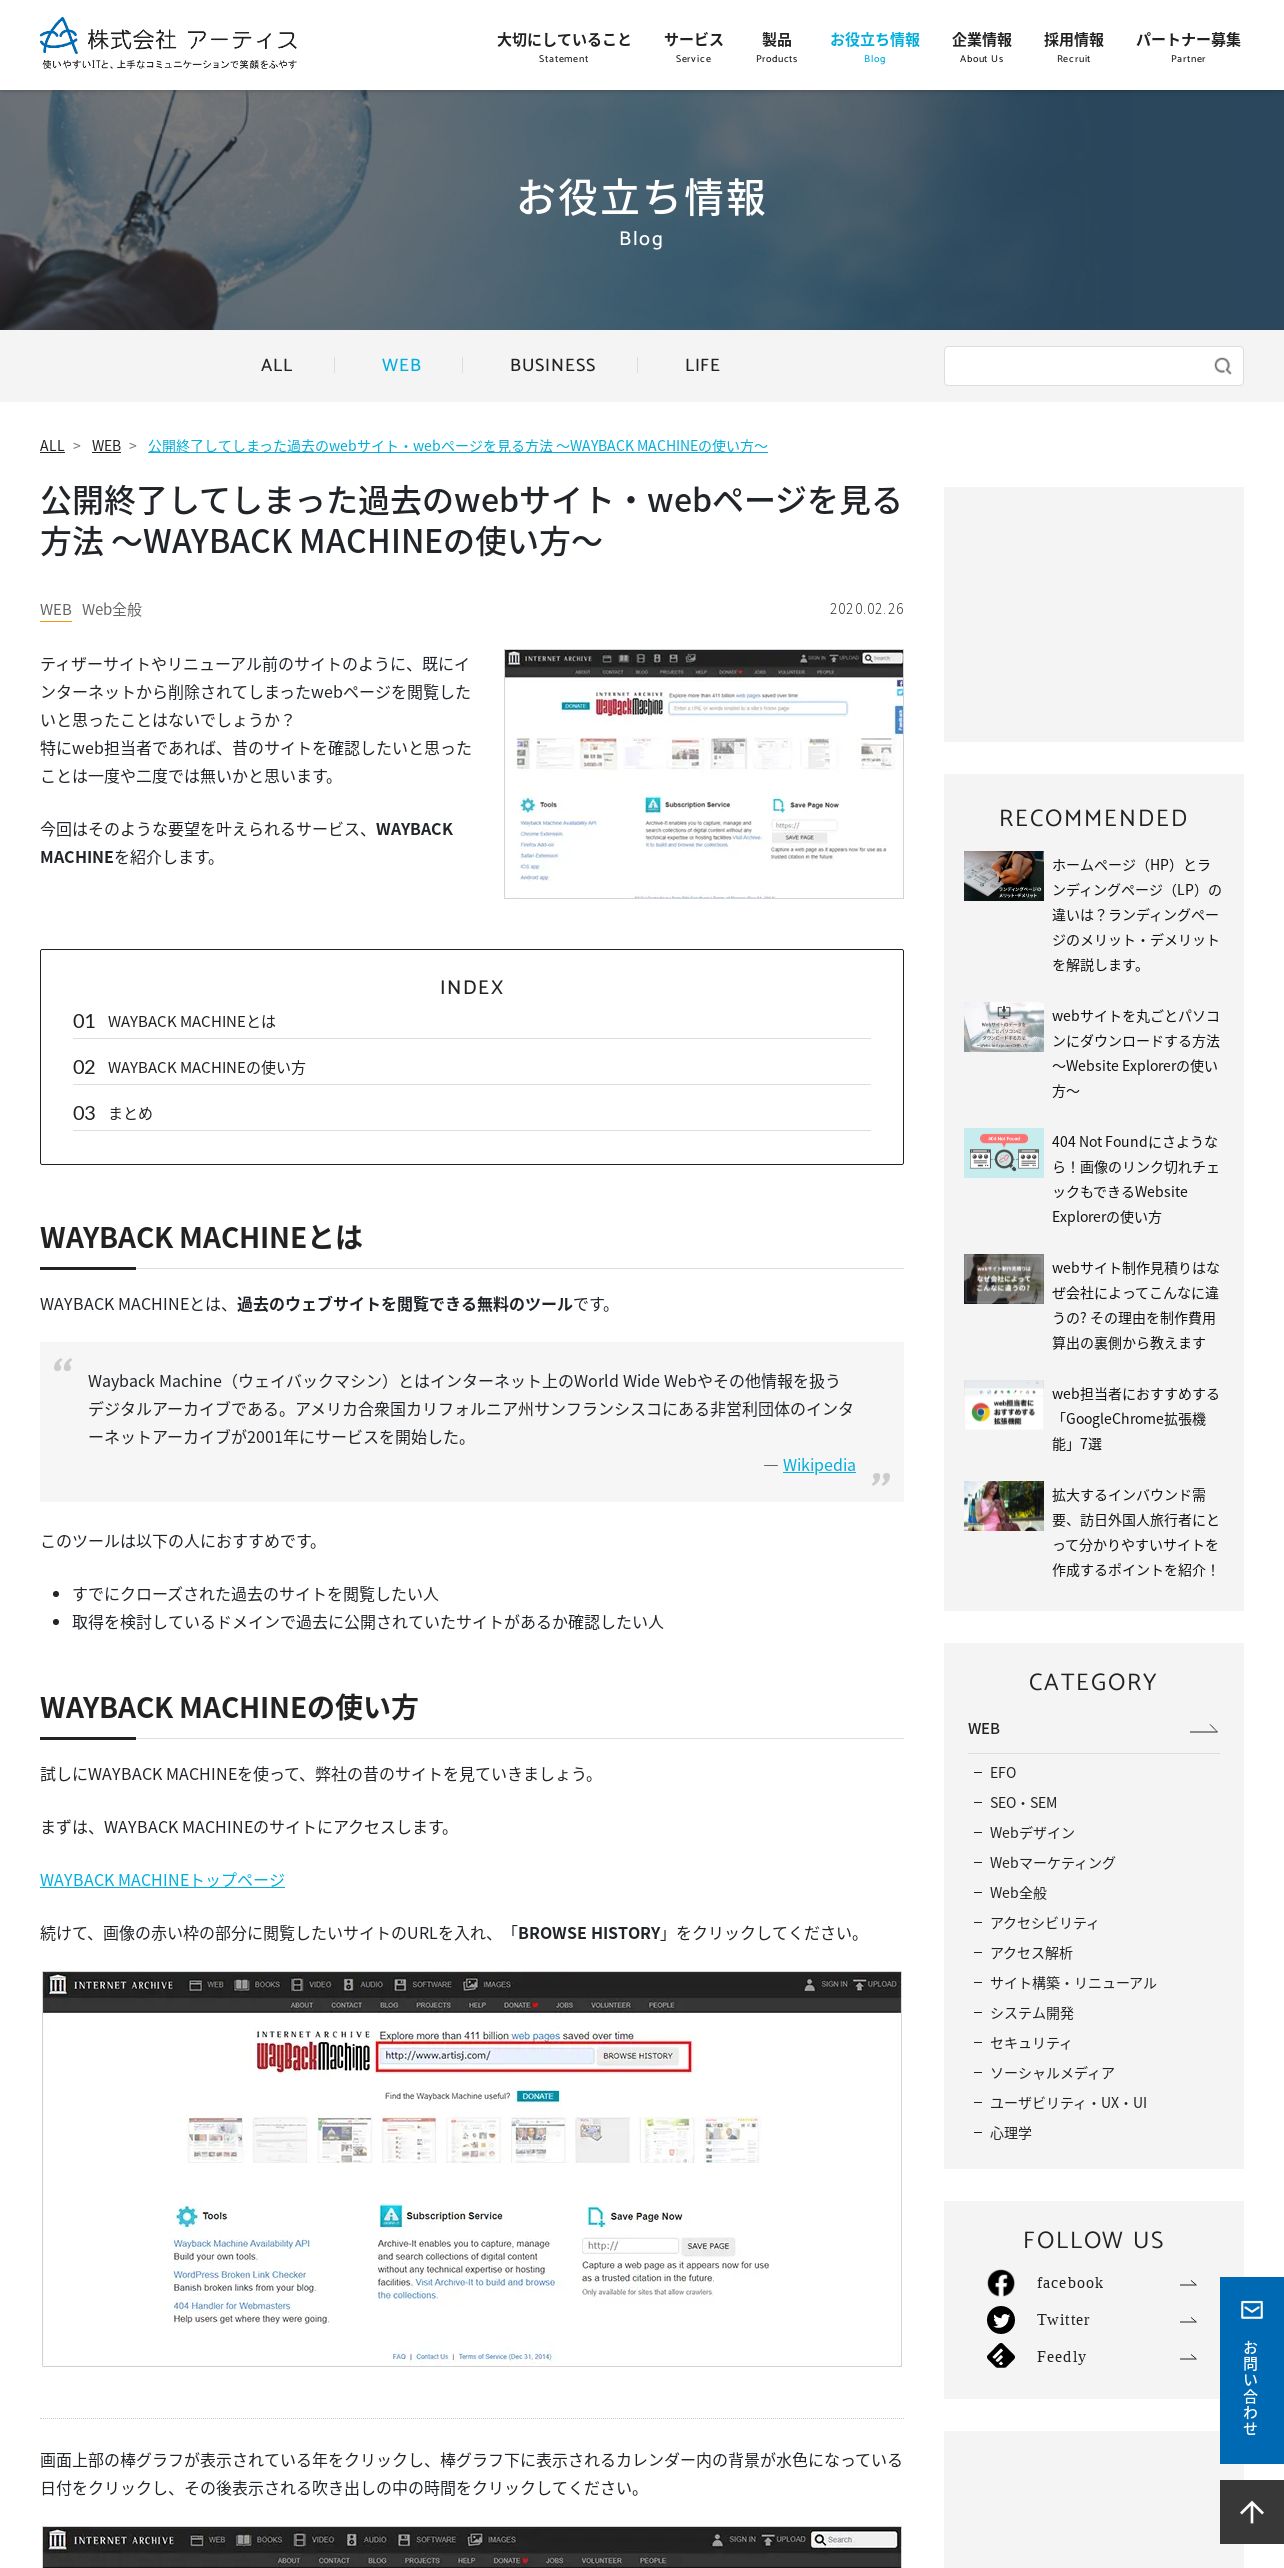Open the ソーシャルメディア category

(x=1052, y=2073)
